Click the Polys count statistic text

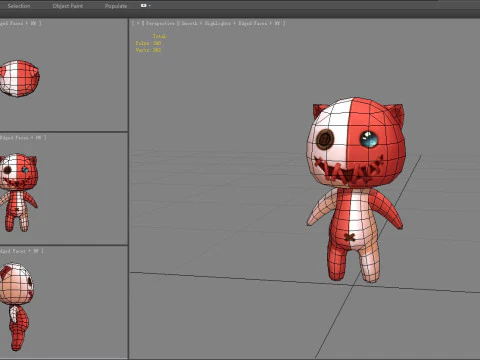click(148, 43)
